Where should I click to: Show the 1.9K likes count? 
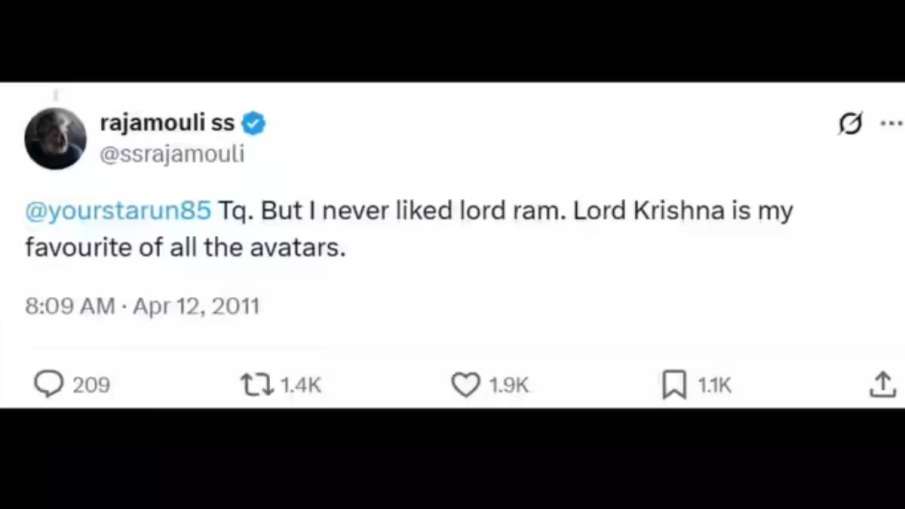tap(509, 385)
